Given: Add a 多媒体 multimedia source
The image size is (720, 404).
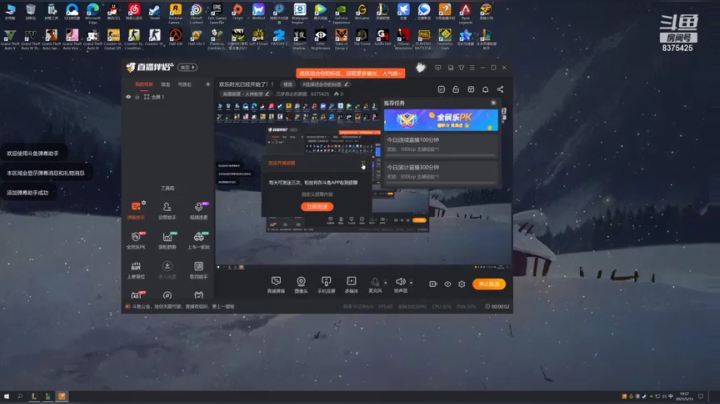Looking at the screenshot, I should click(351, 285).
